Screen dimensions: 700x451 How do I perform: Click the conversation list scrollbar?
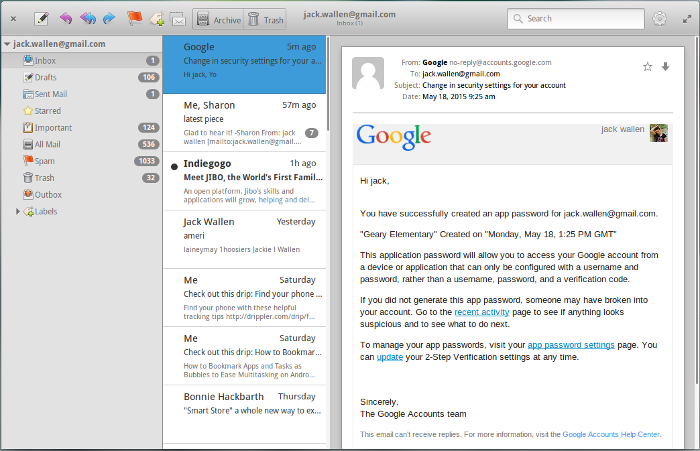(x=328, y=85)
